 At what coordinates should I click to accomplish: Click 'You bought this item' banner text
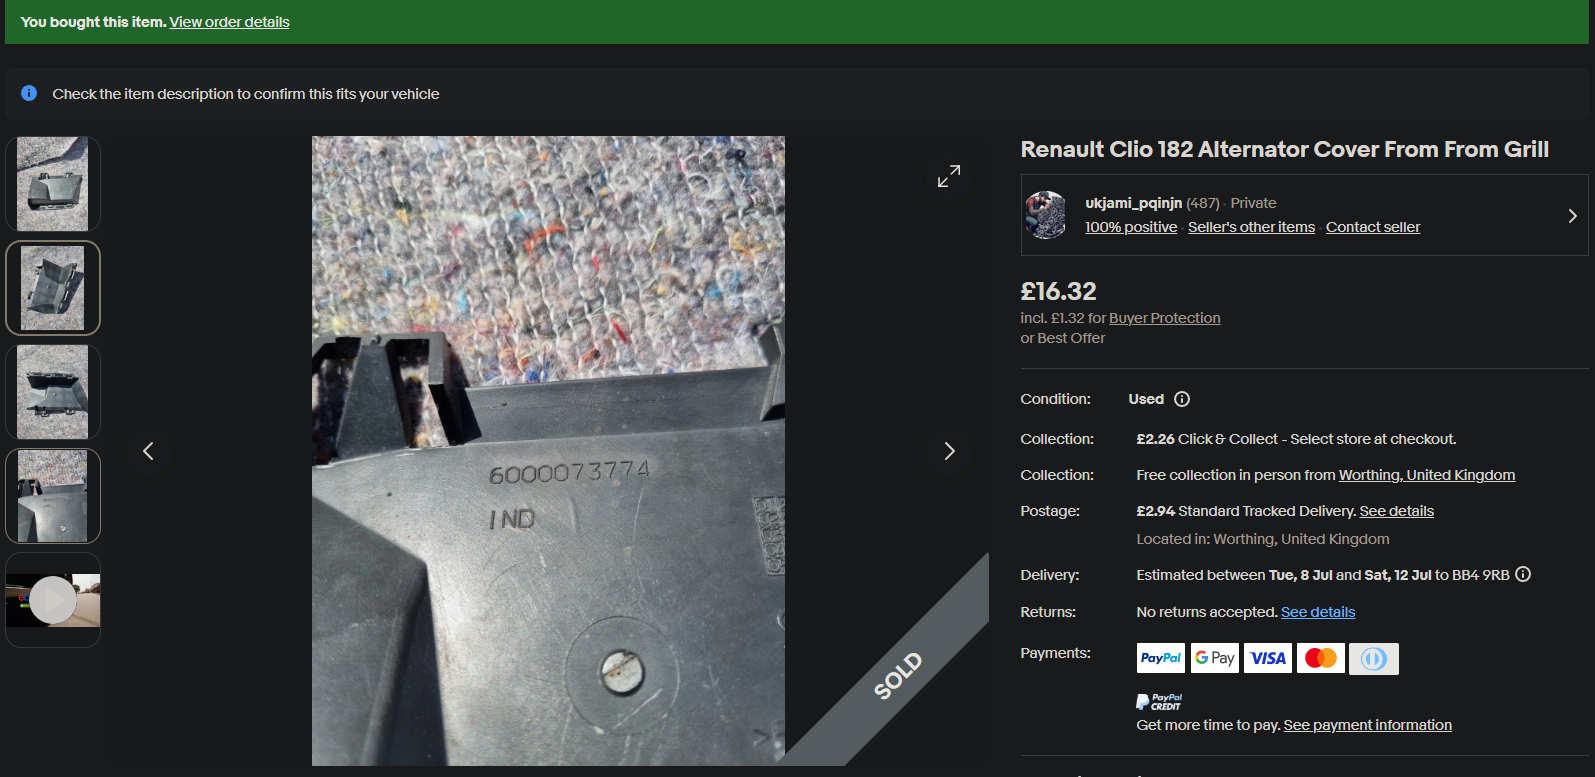point(93,22)
